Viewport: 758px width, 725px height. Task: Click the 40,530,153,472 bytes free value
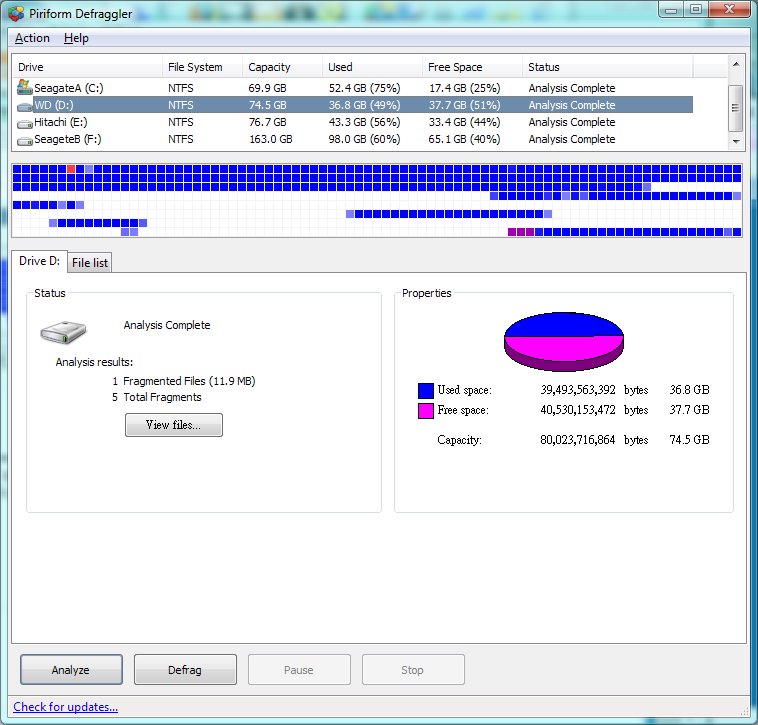(x=578, y=410)
